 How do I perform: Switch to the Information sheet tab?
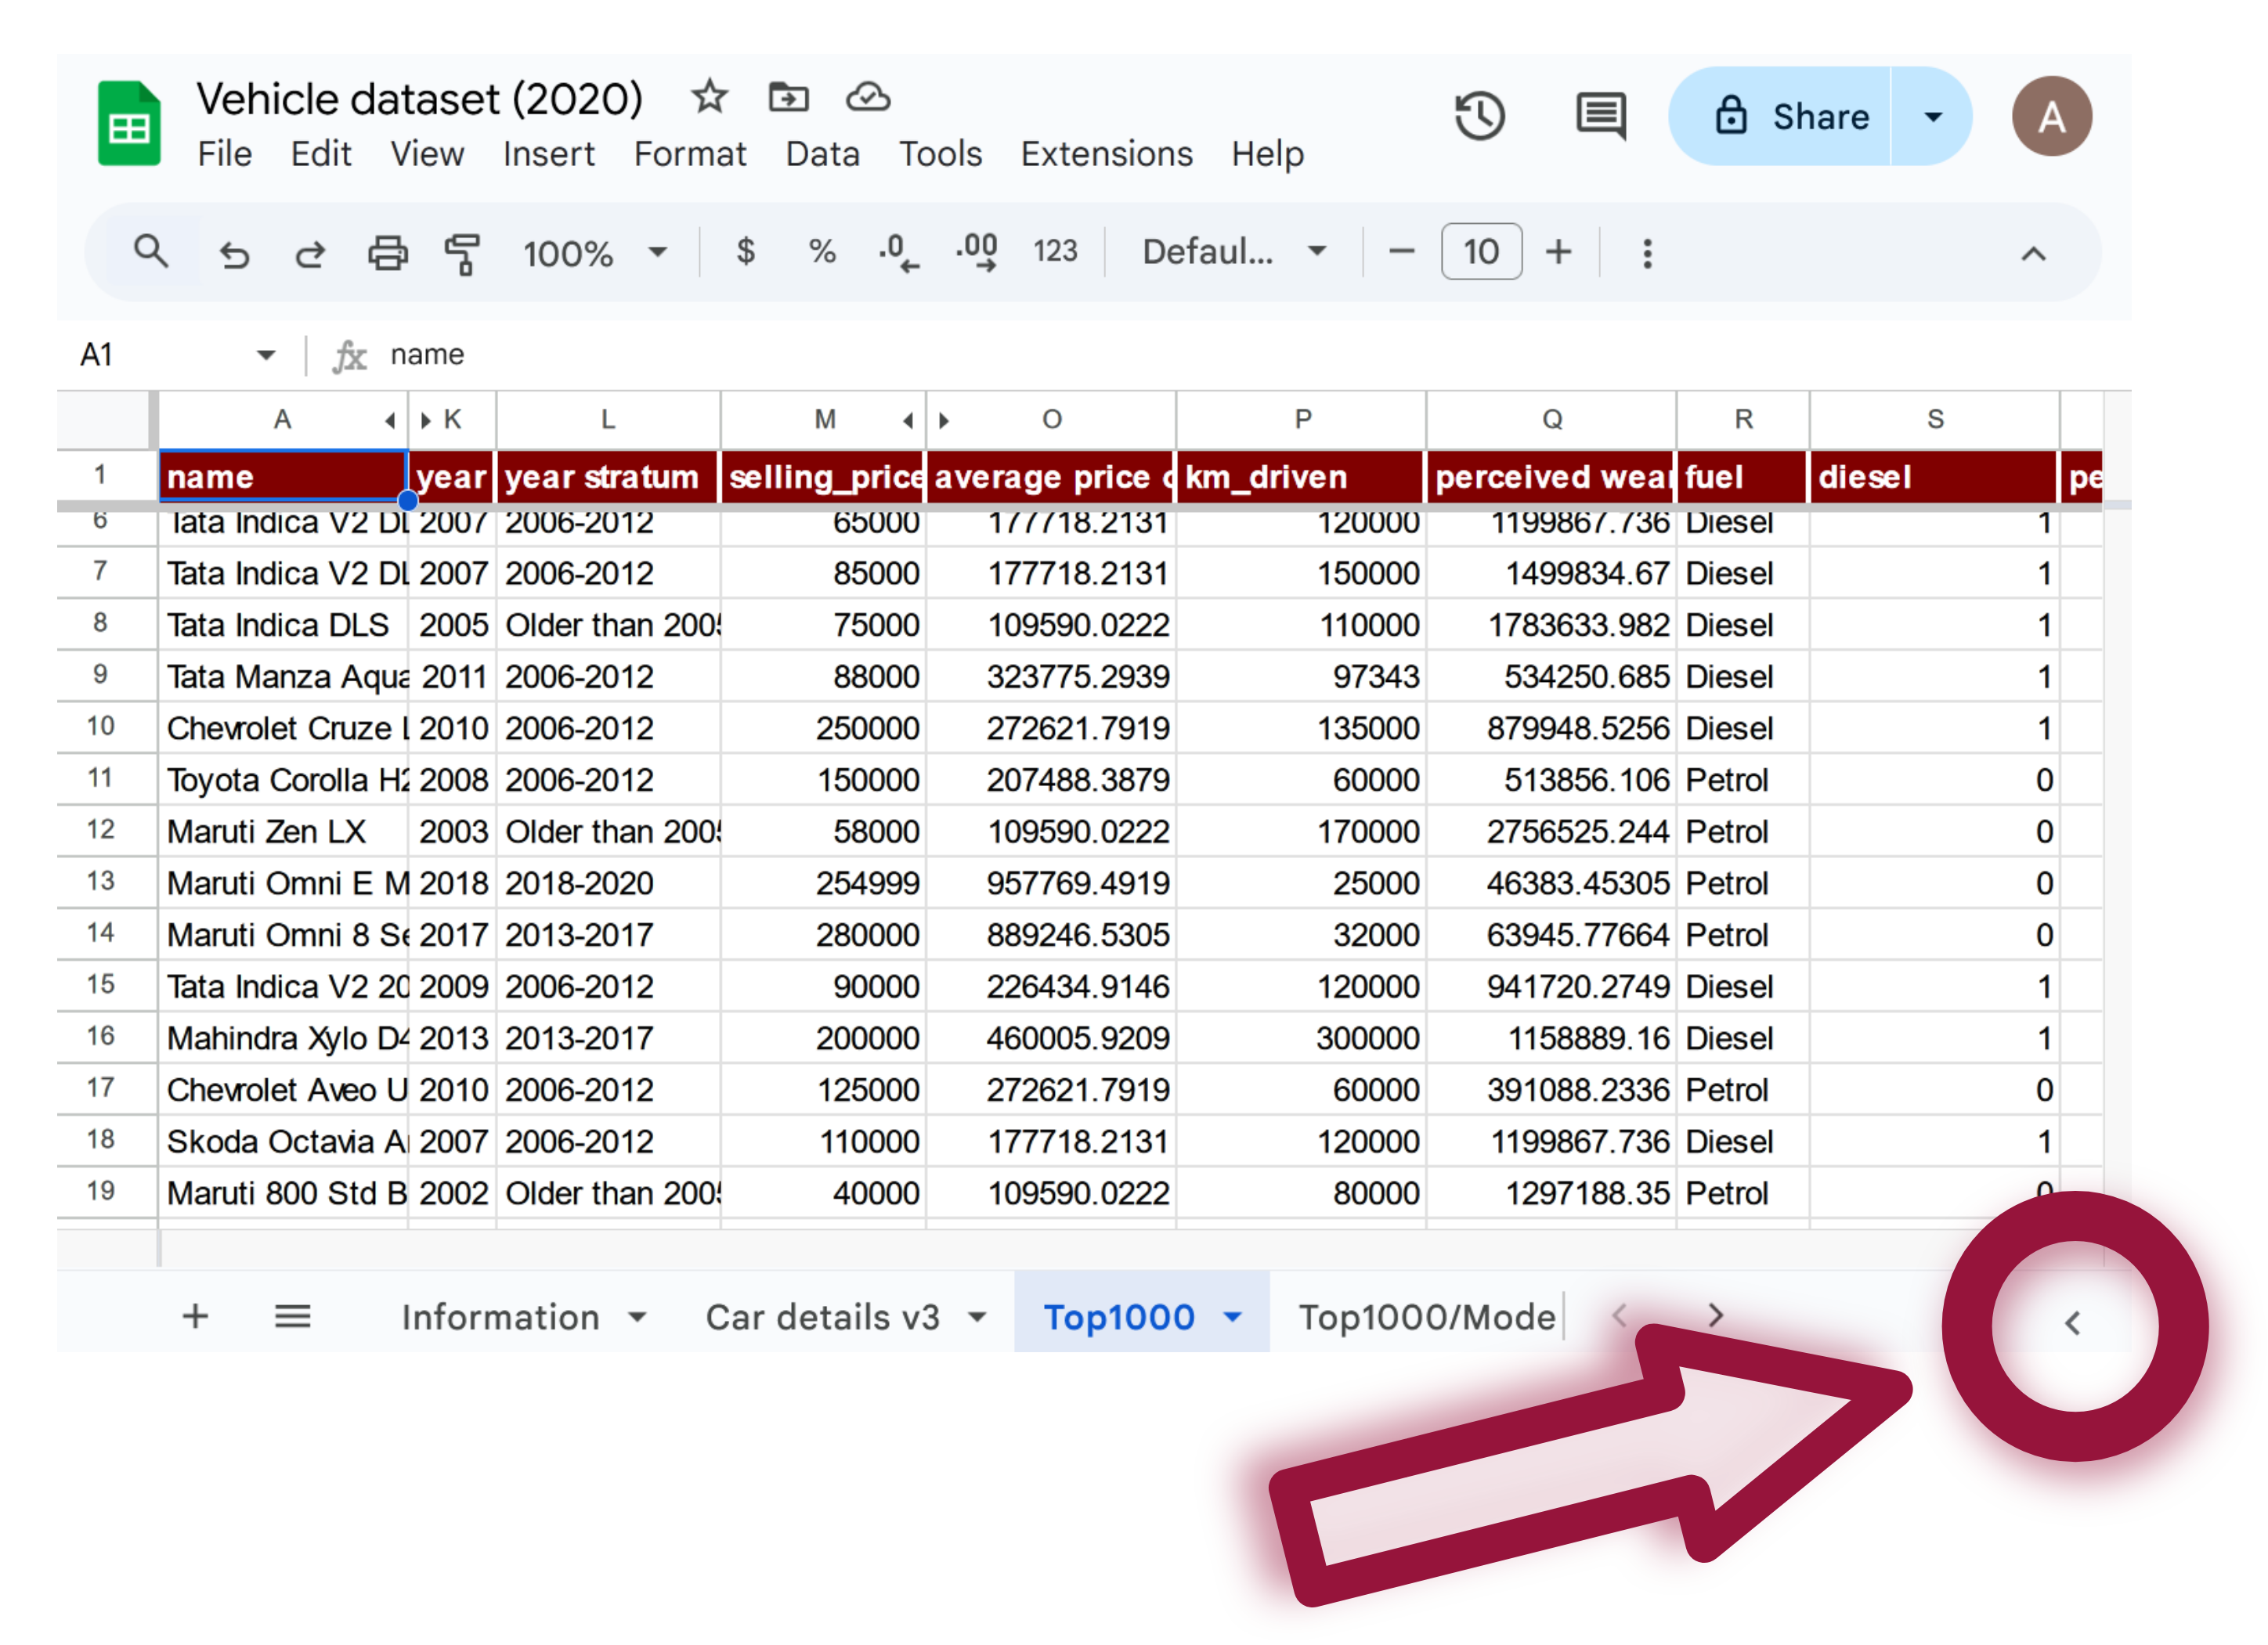[x=500, y=1317]
